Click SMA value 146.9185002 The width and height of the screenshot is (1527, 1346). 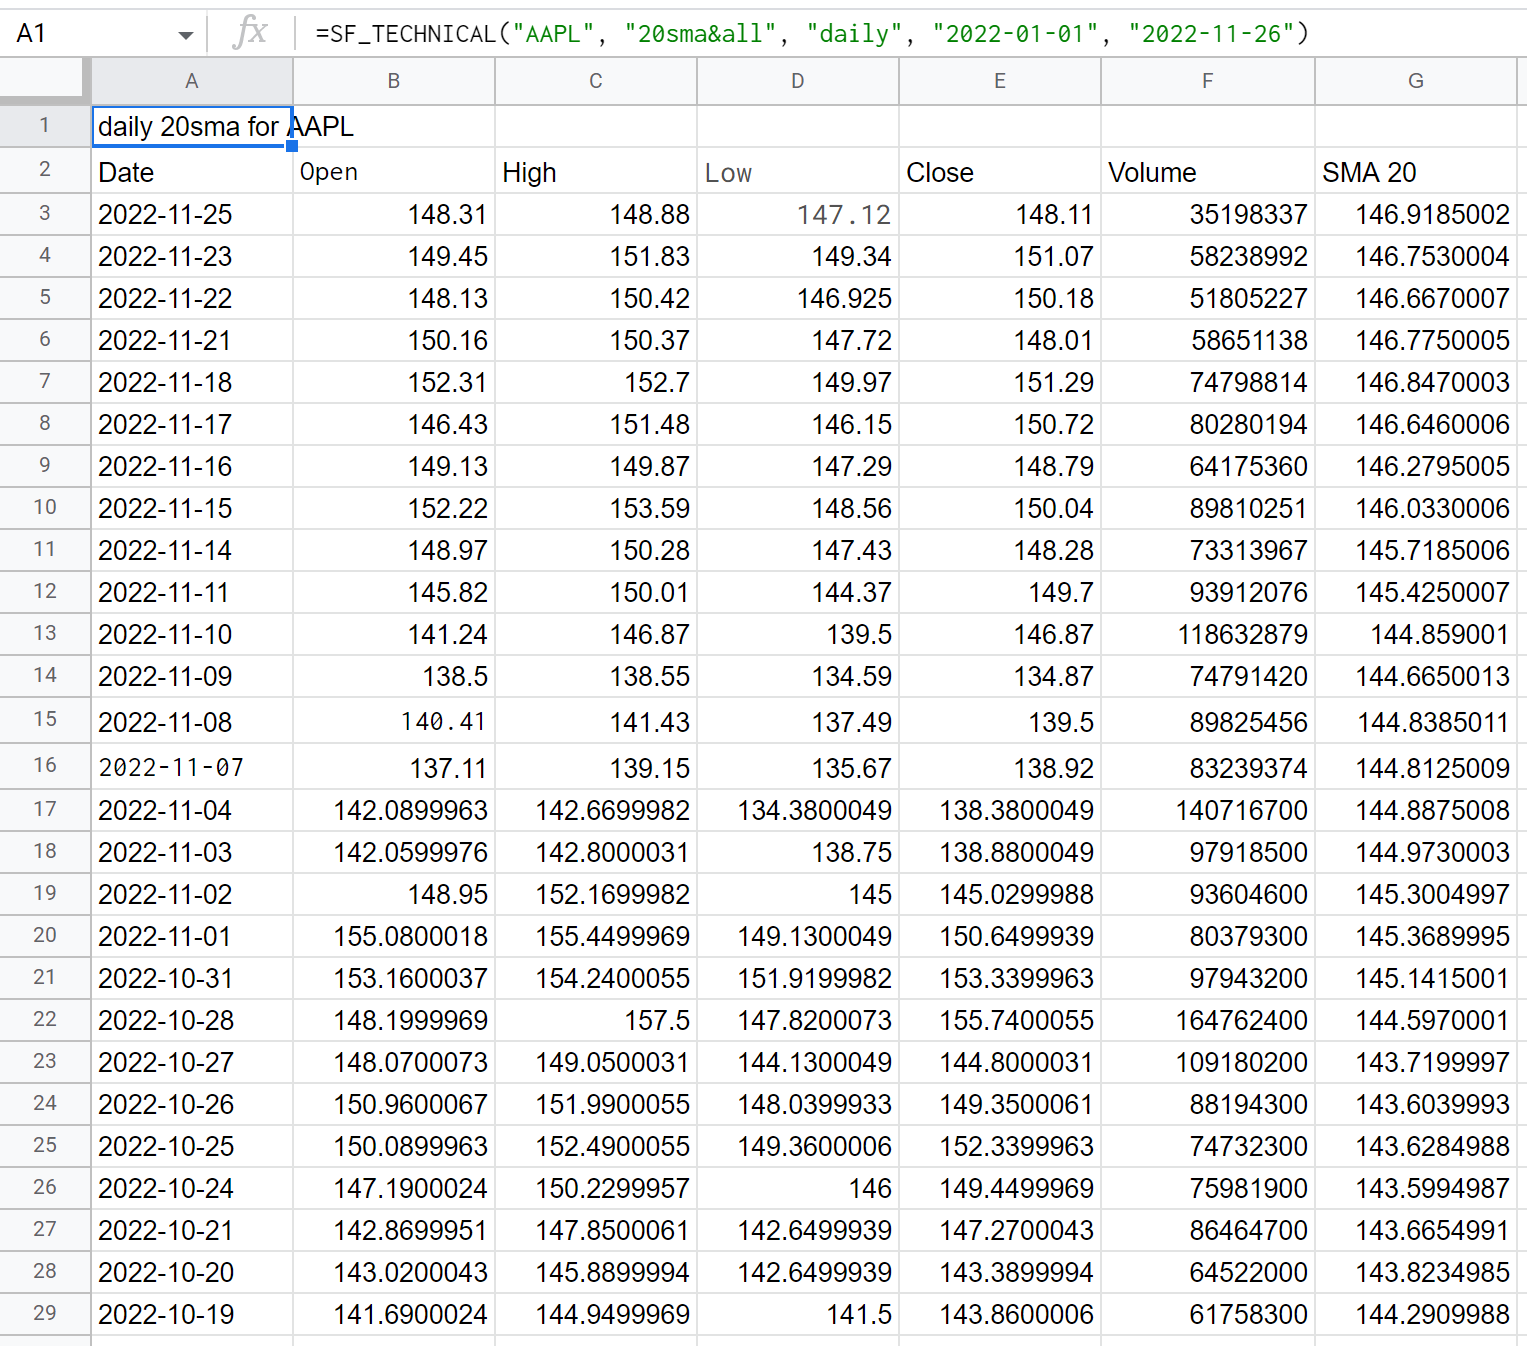[1416, 214]
